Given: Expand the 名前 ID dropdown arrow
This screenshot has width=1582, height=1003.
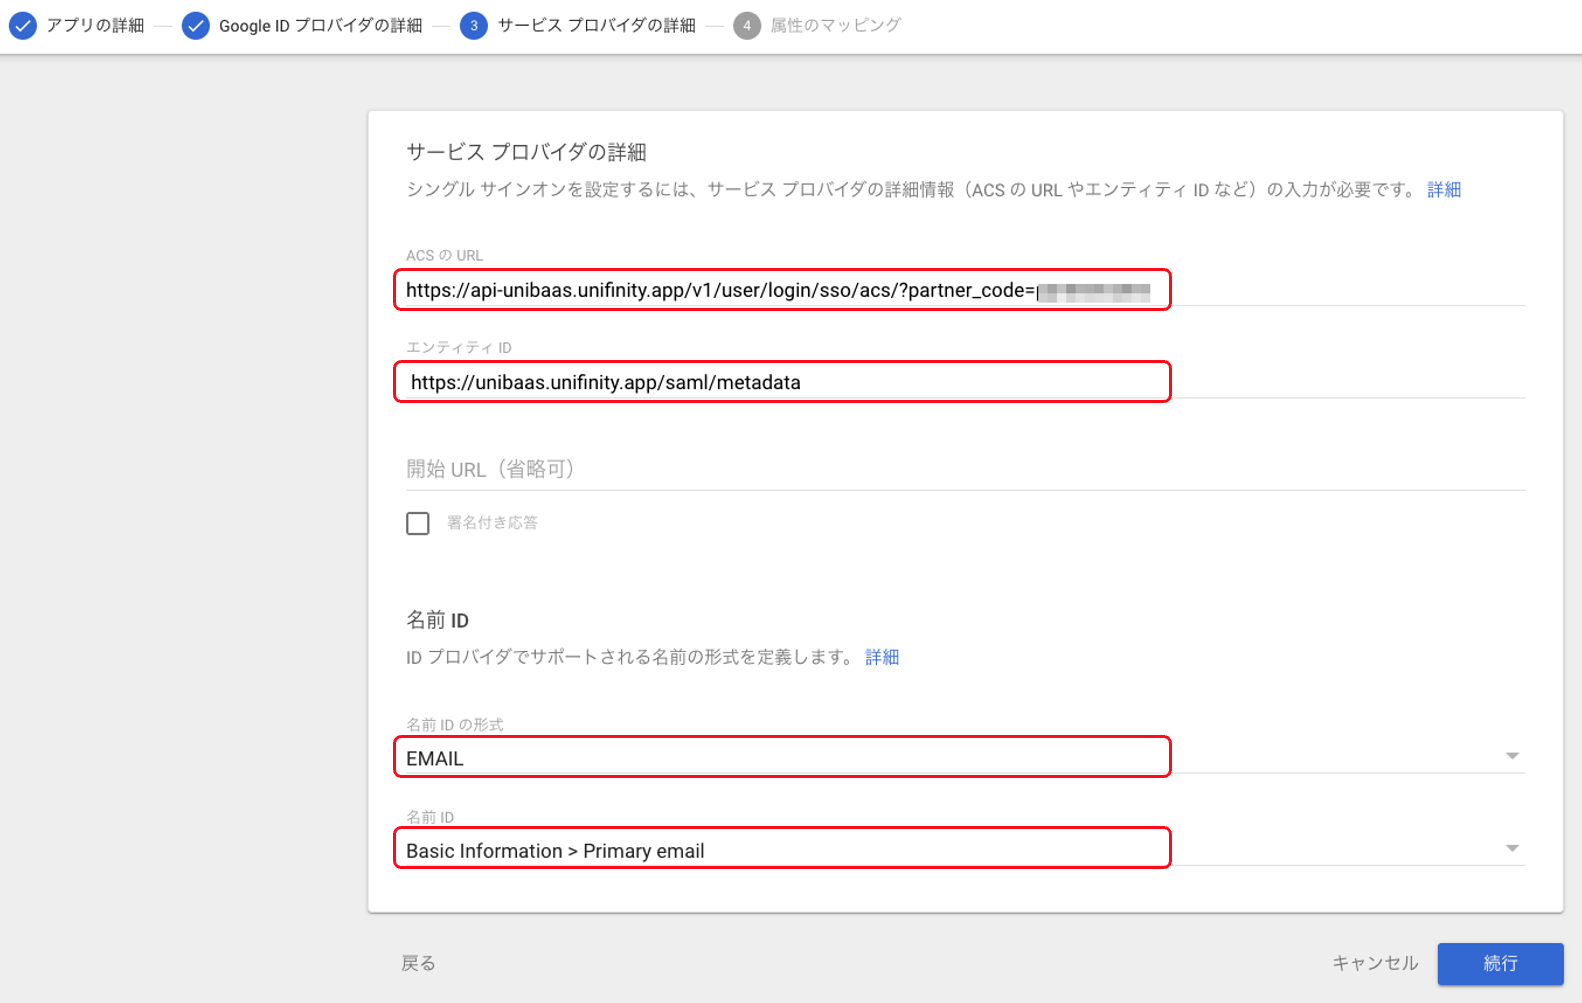Looking at the screenshot, I should [1512, 848].
